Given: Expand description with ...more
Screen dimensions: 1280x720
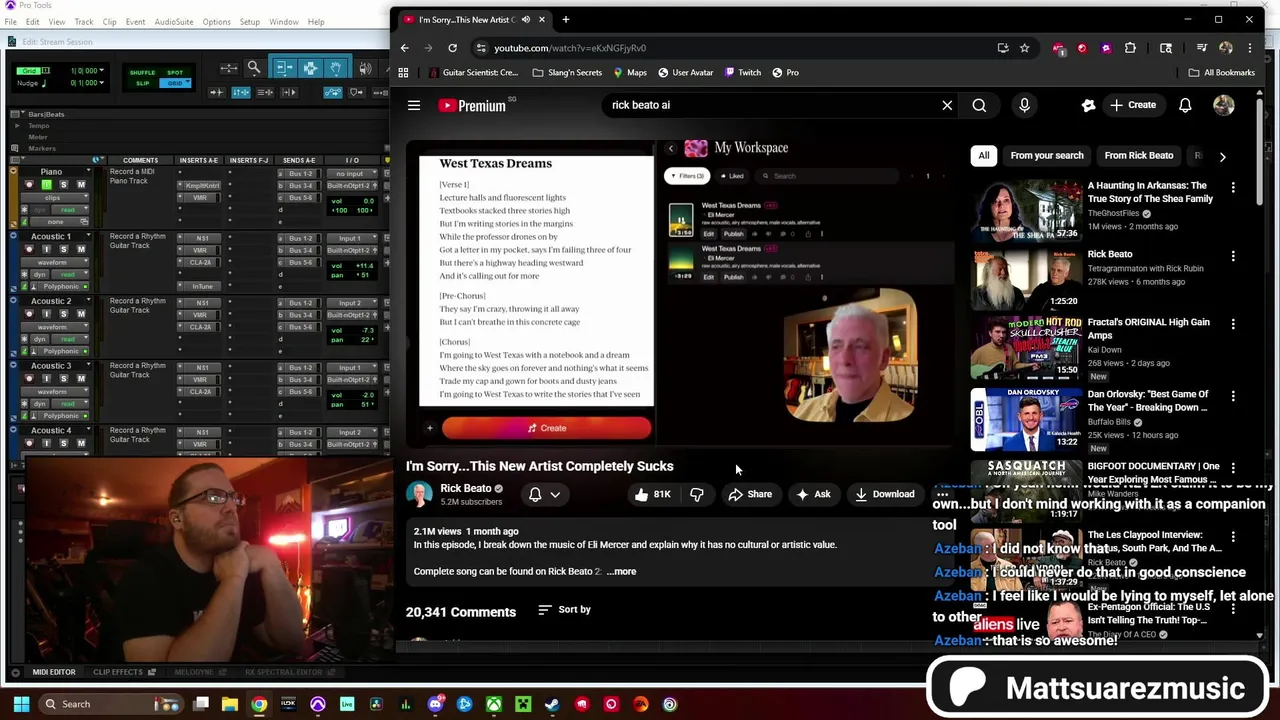Looking at the screenshot, I should [621, 571].
